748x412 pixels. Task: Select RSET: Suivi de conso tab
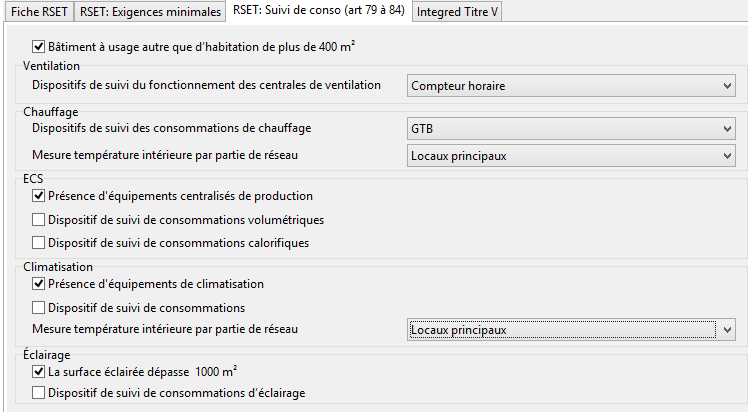coord(319,10)
